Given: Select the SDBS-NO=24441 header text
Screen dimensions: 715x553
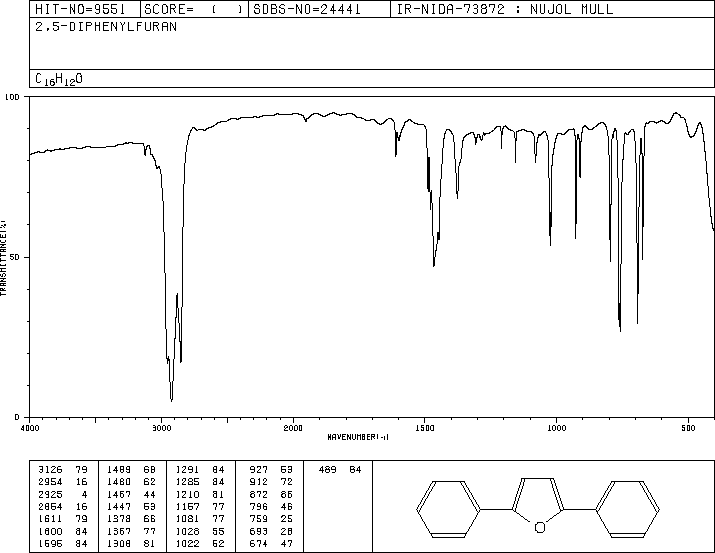Looking at the screenshot, I should [x=307, y=9].
